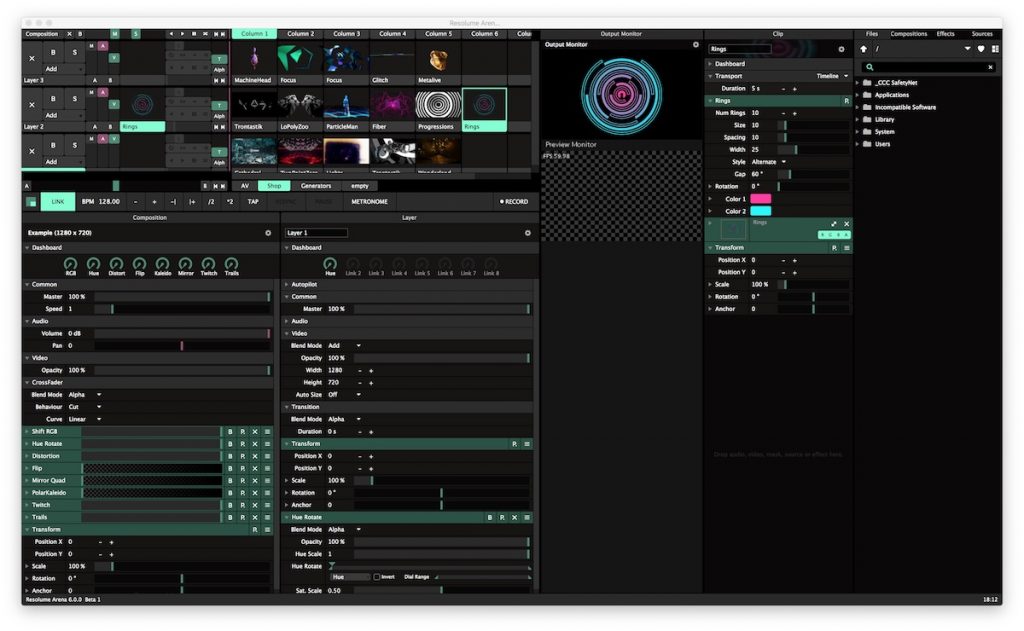
Task: Go up one folder in file browser
Action: [x=863, y=49]
